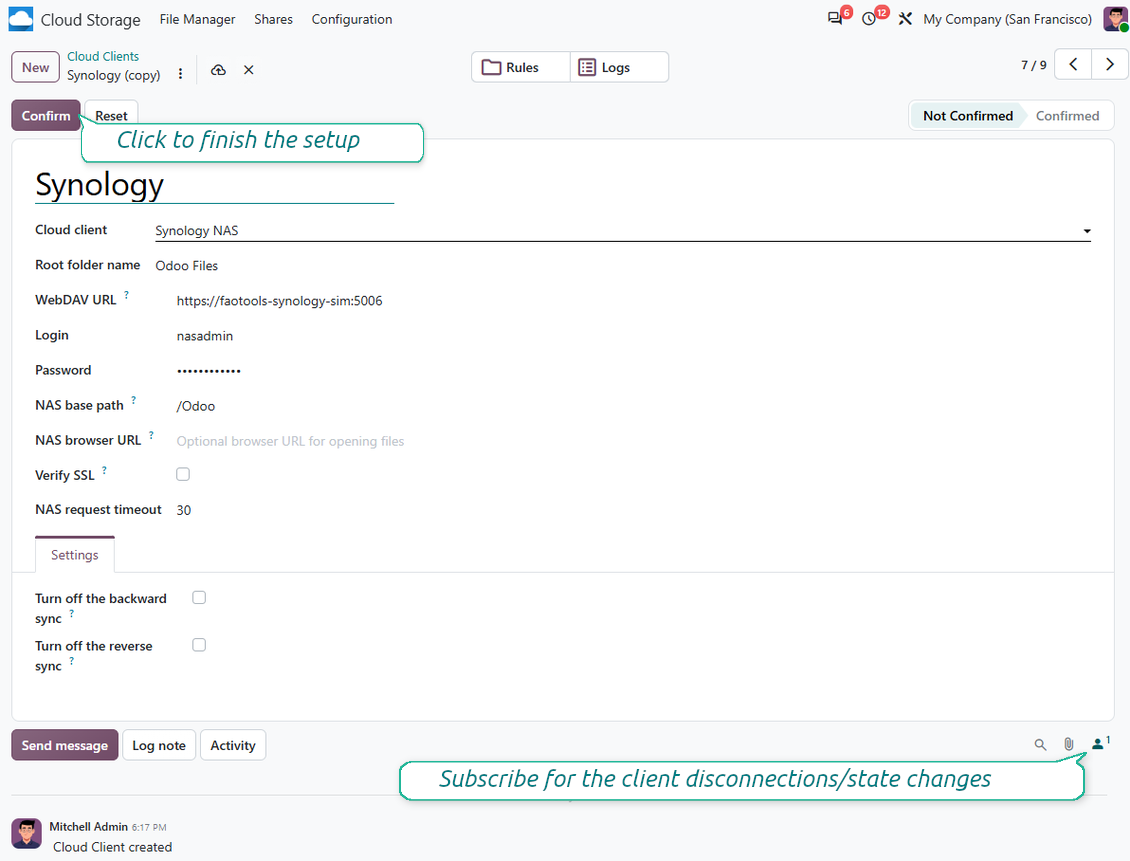The height and width of the screenshot is (861, 1130).
Task: Open the Rules smart button
Action: tap(521, 67)
